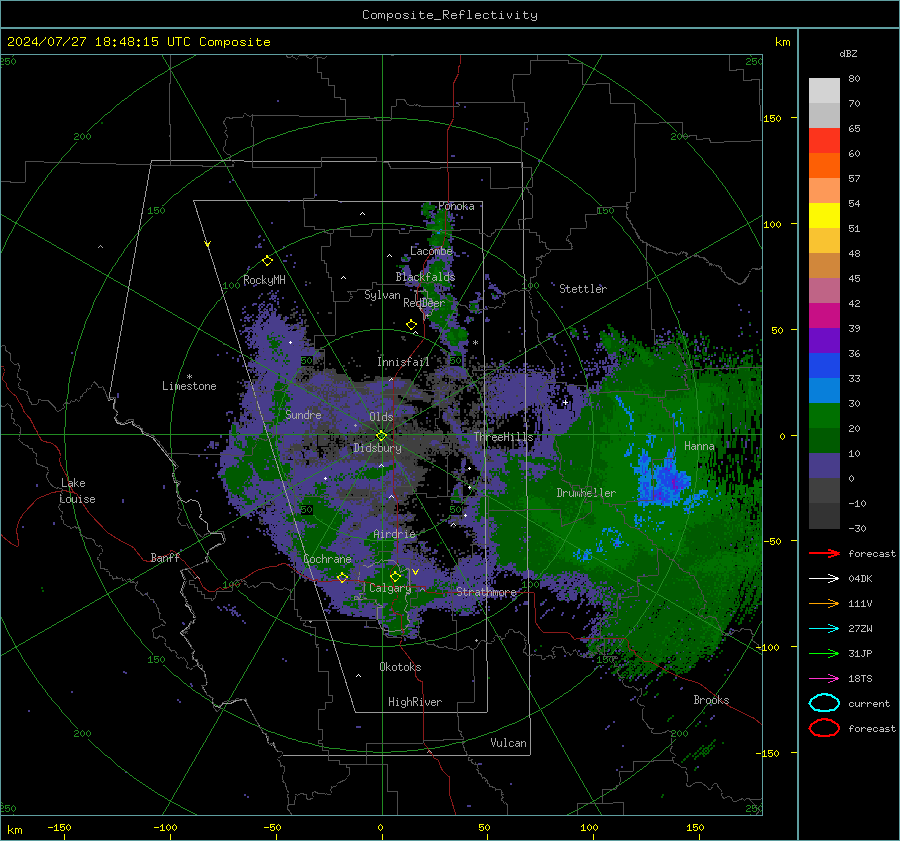Viewport: 900px width, 841px height.
Task: Click the cyan current ellipse in legend
Action: click(x=824, y=703)
